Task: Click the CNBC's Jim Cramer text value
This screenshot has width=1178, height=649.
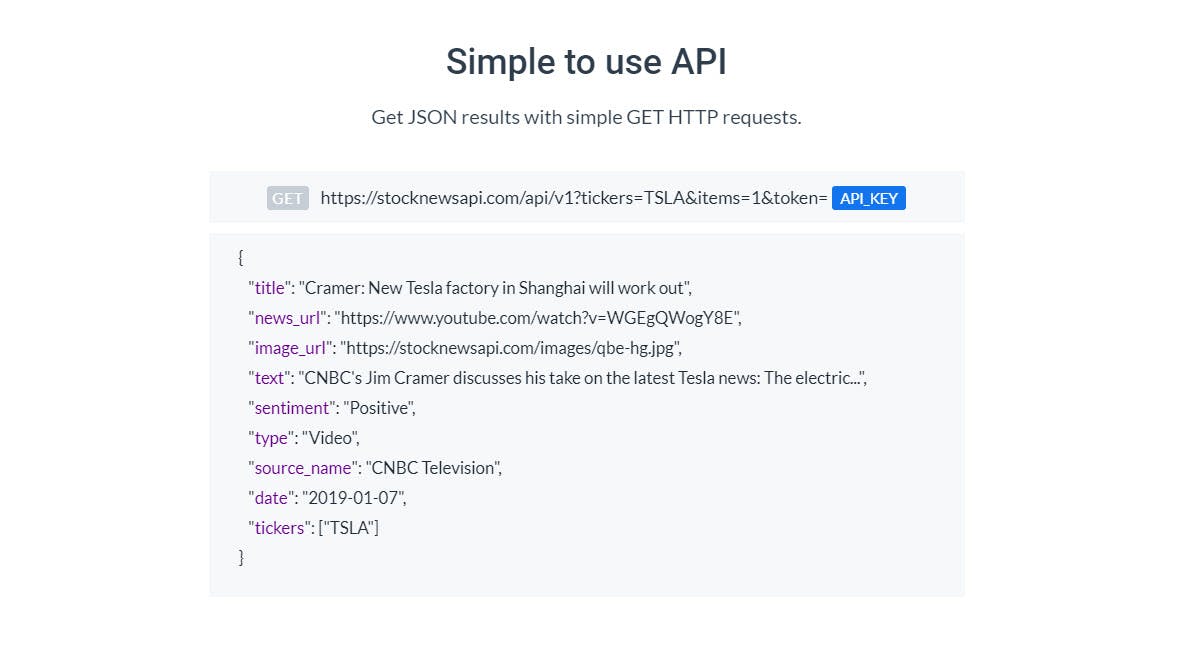Action: point(582,378)
